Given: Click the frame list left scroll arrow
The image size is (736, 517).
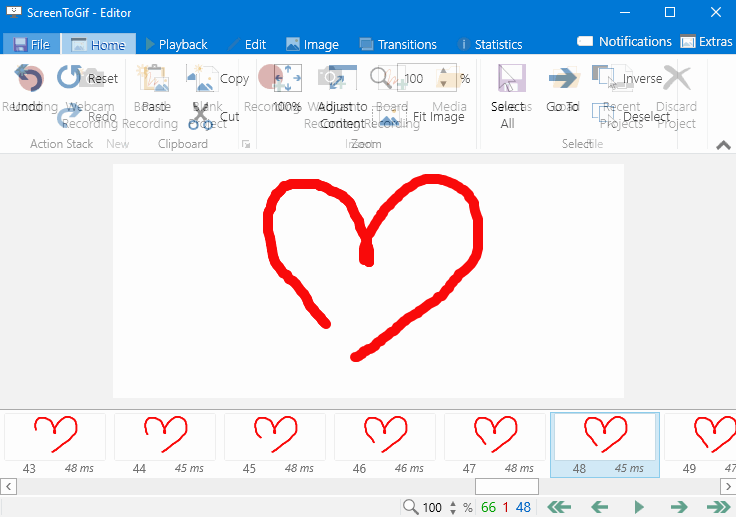Looking at the screenshot, I should pos(8,486).
